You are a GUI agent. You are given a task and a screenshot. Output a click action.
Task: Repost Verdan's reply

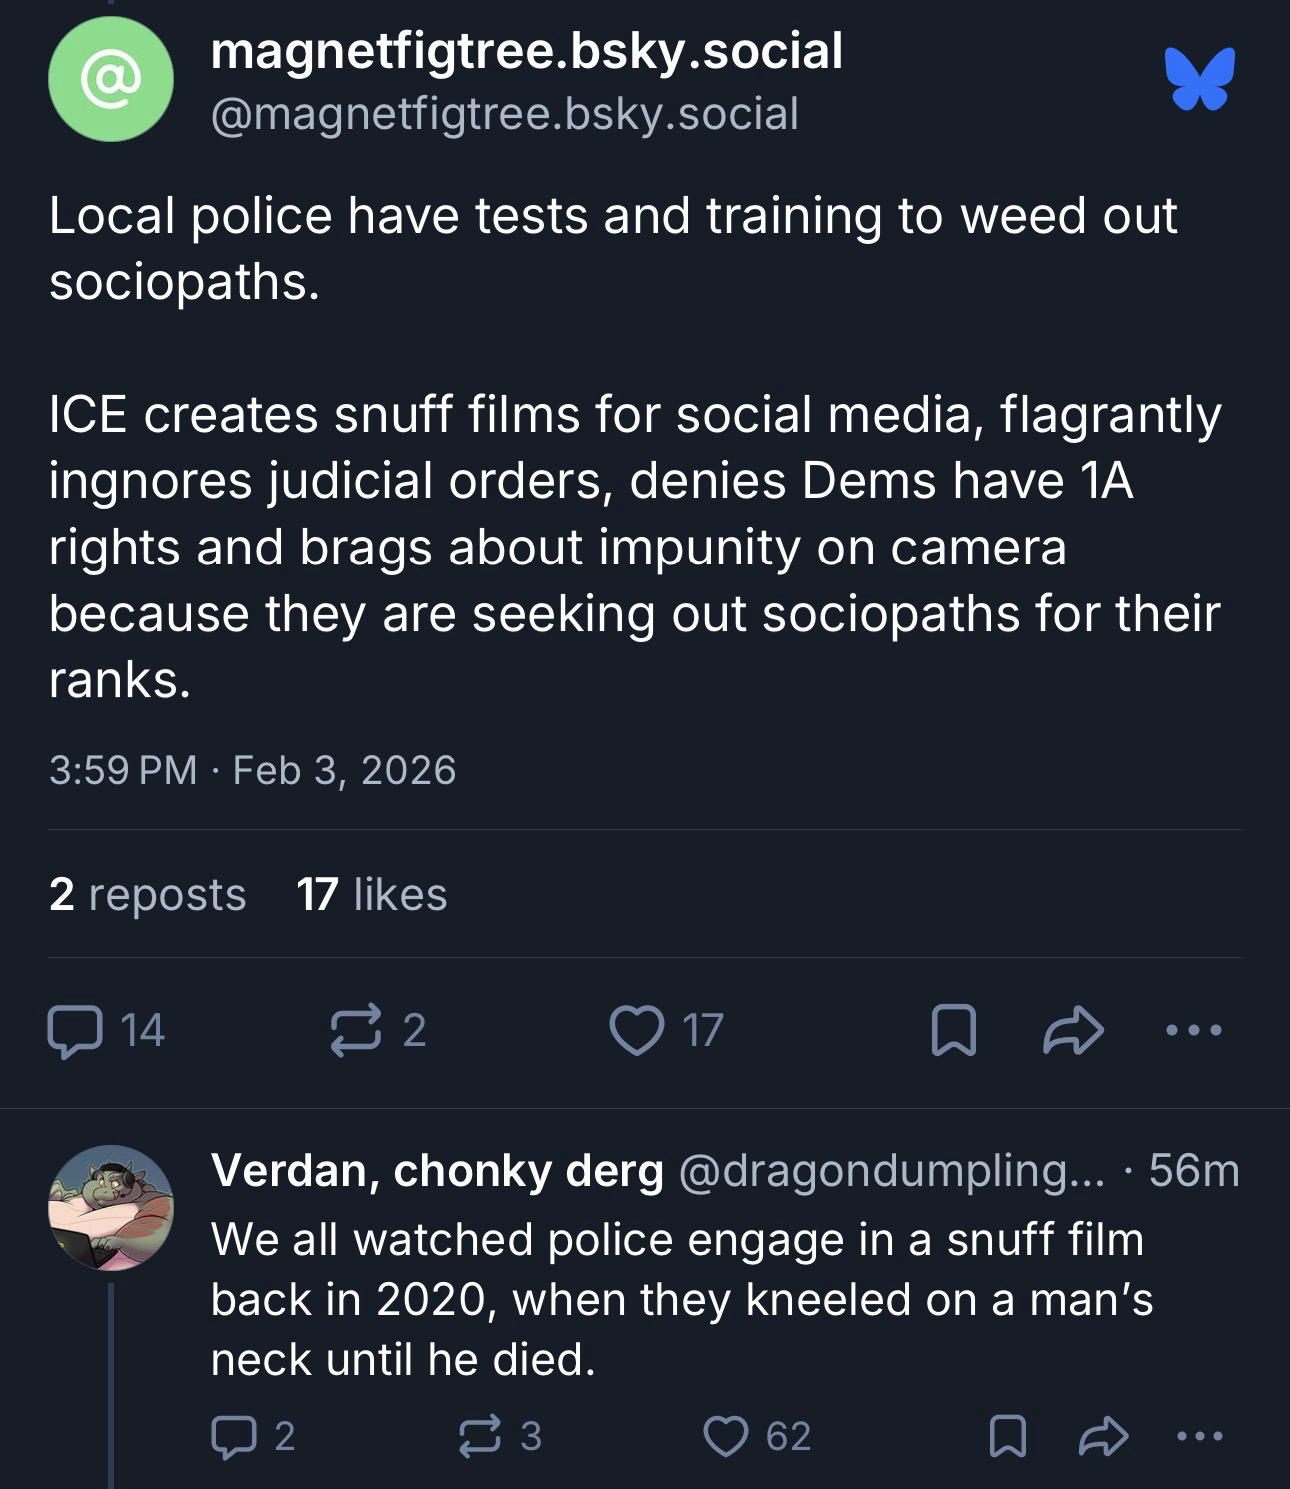click(479, 1436)
